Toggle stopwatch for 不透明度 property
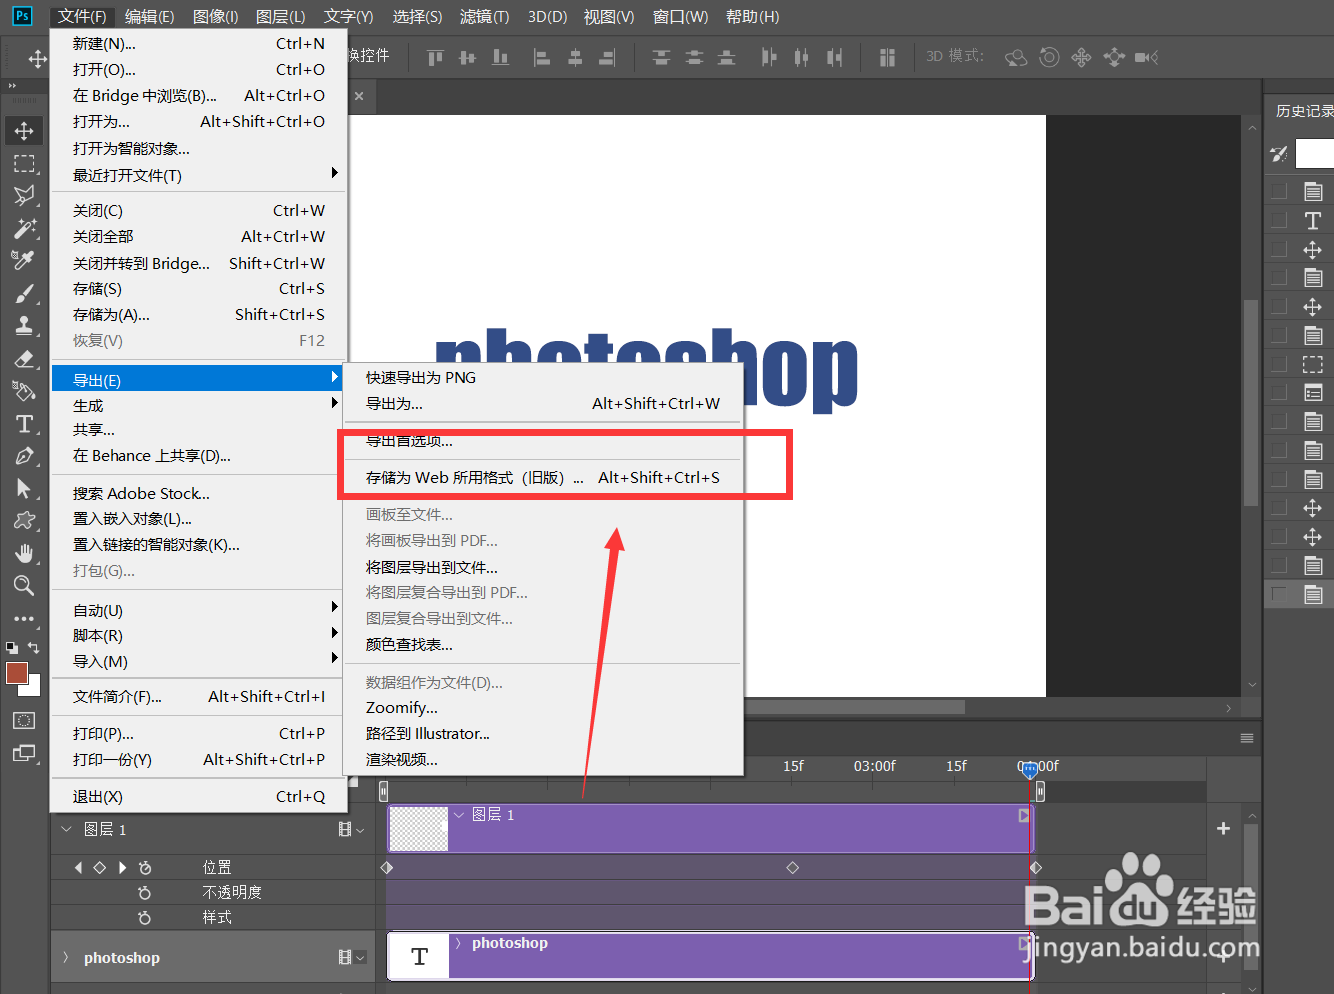The width and height of the screenshot is (1334, 994). click(145, 893)
